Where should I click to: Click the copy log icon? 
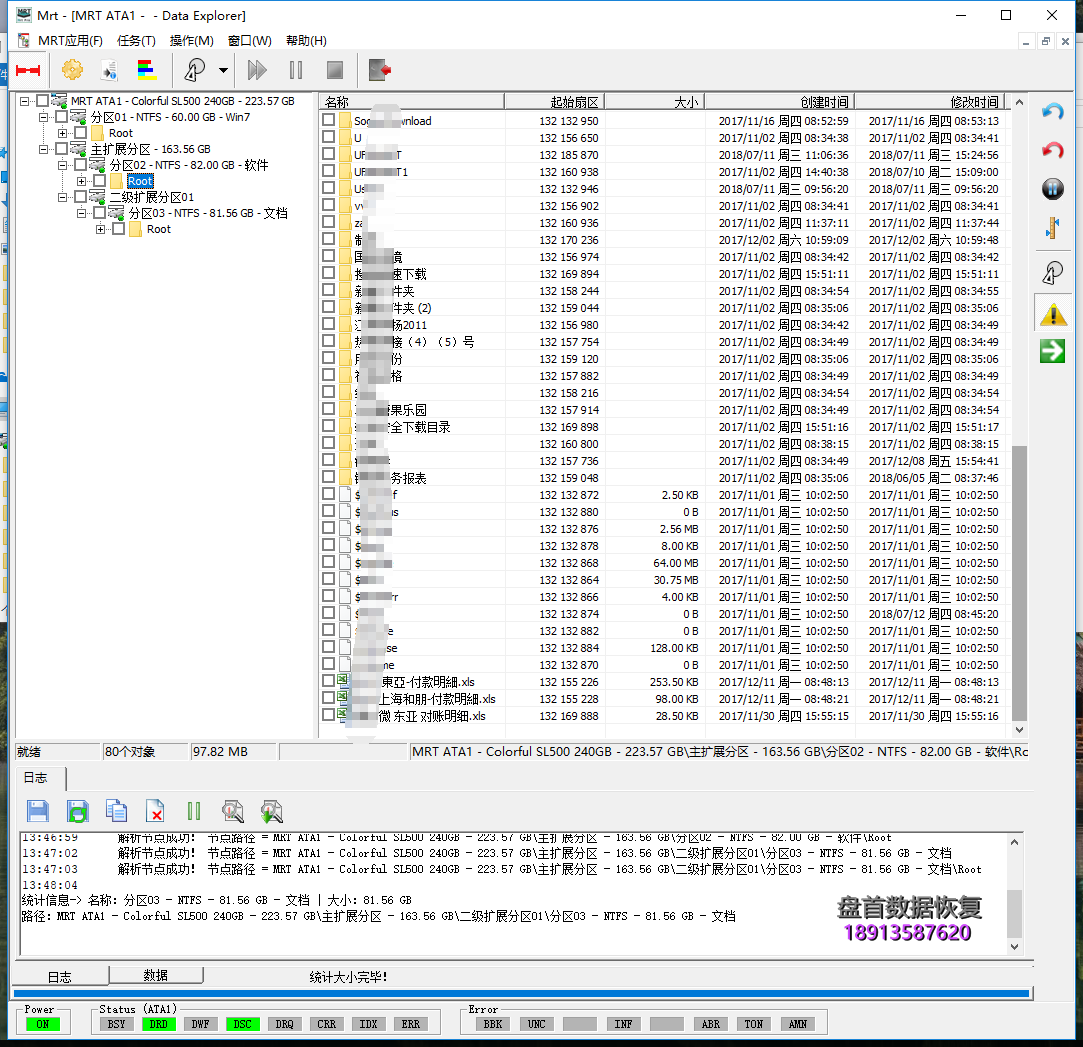(x=116, y=811)
